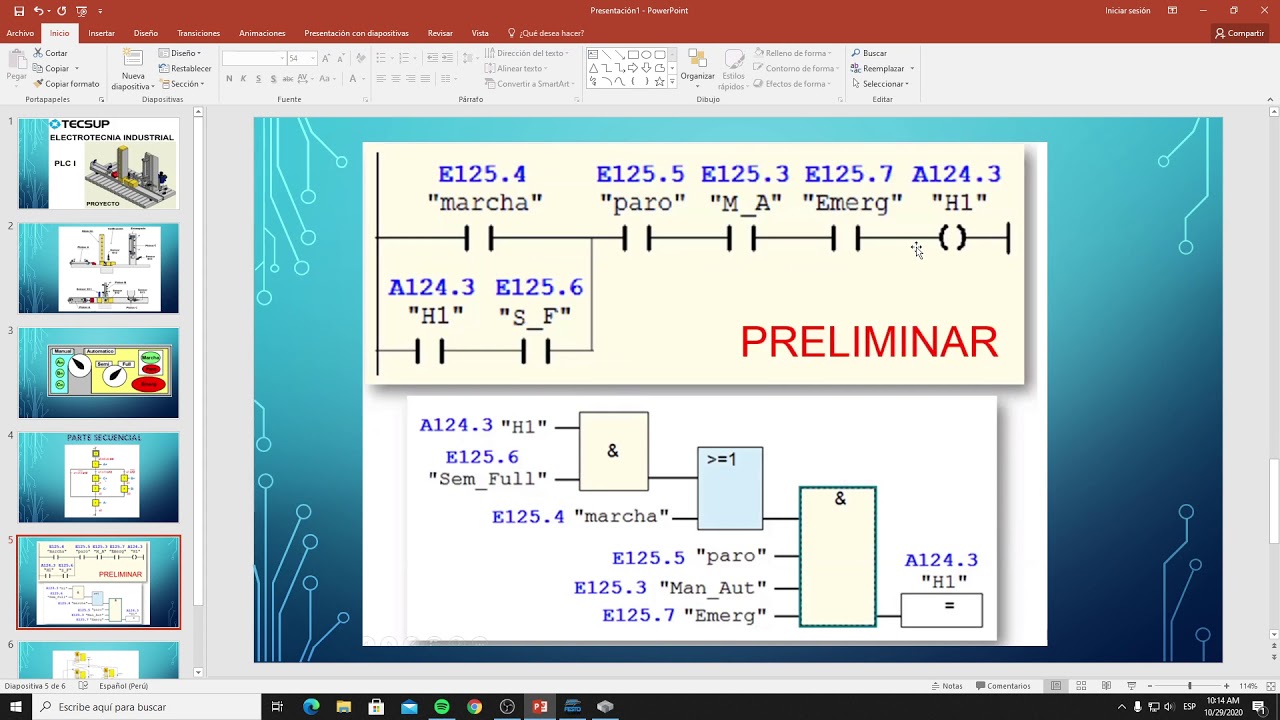Switch to the Insertar tab
Screen dimensions: 1280x720
tap(101, 33)
